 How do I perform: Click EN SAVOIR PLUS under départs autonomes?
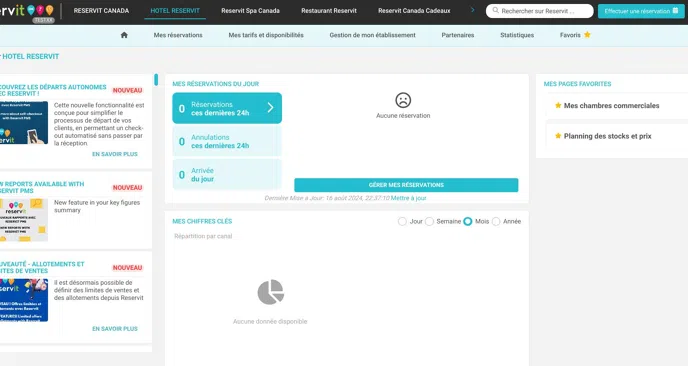pos(115,154)
